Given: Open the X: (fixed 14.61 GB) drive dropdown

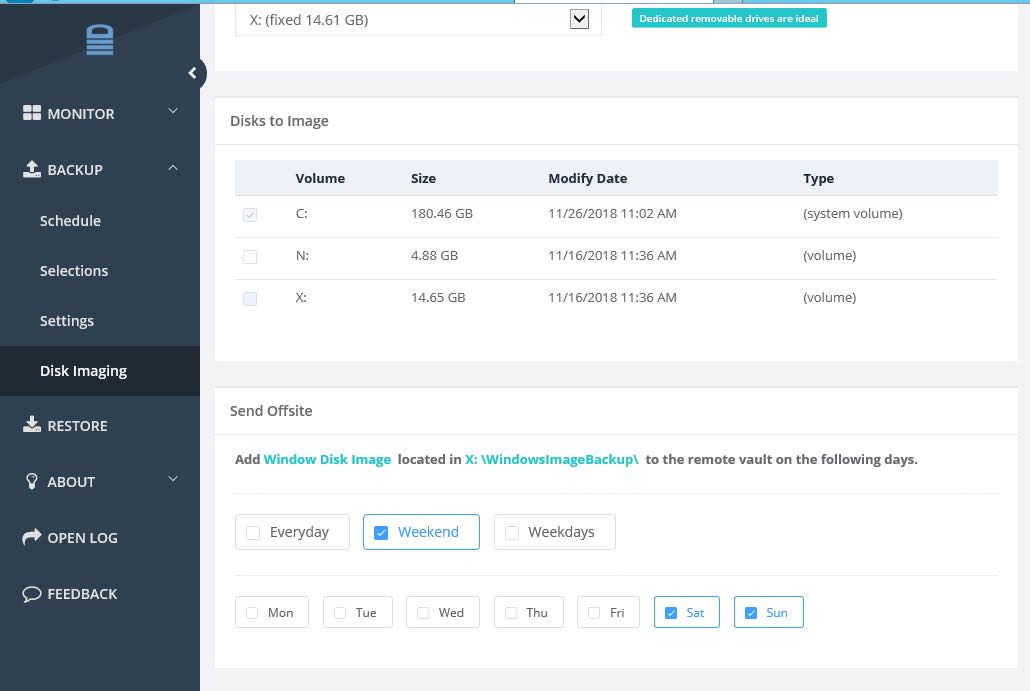Looking at the screenshot, I should point(418,20).
